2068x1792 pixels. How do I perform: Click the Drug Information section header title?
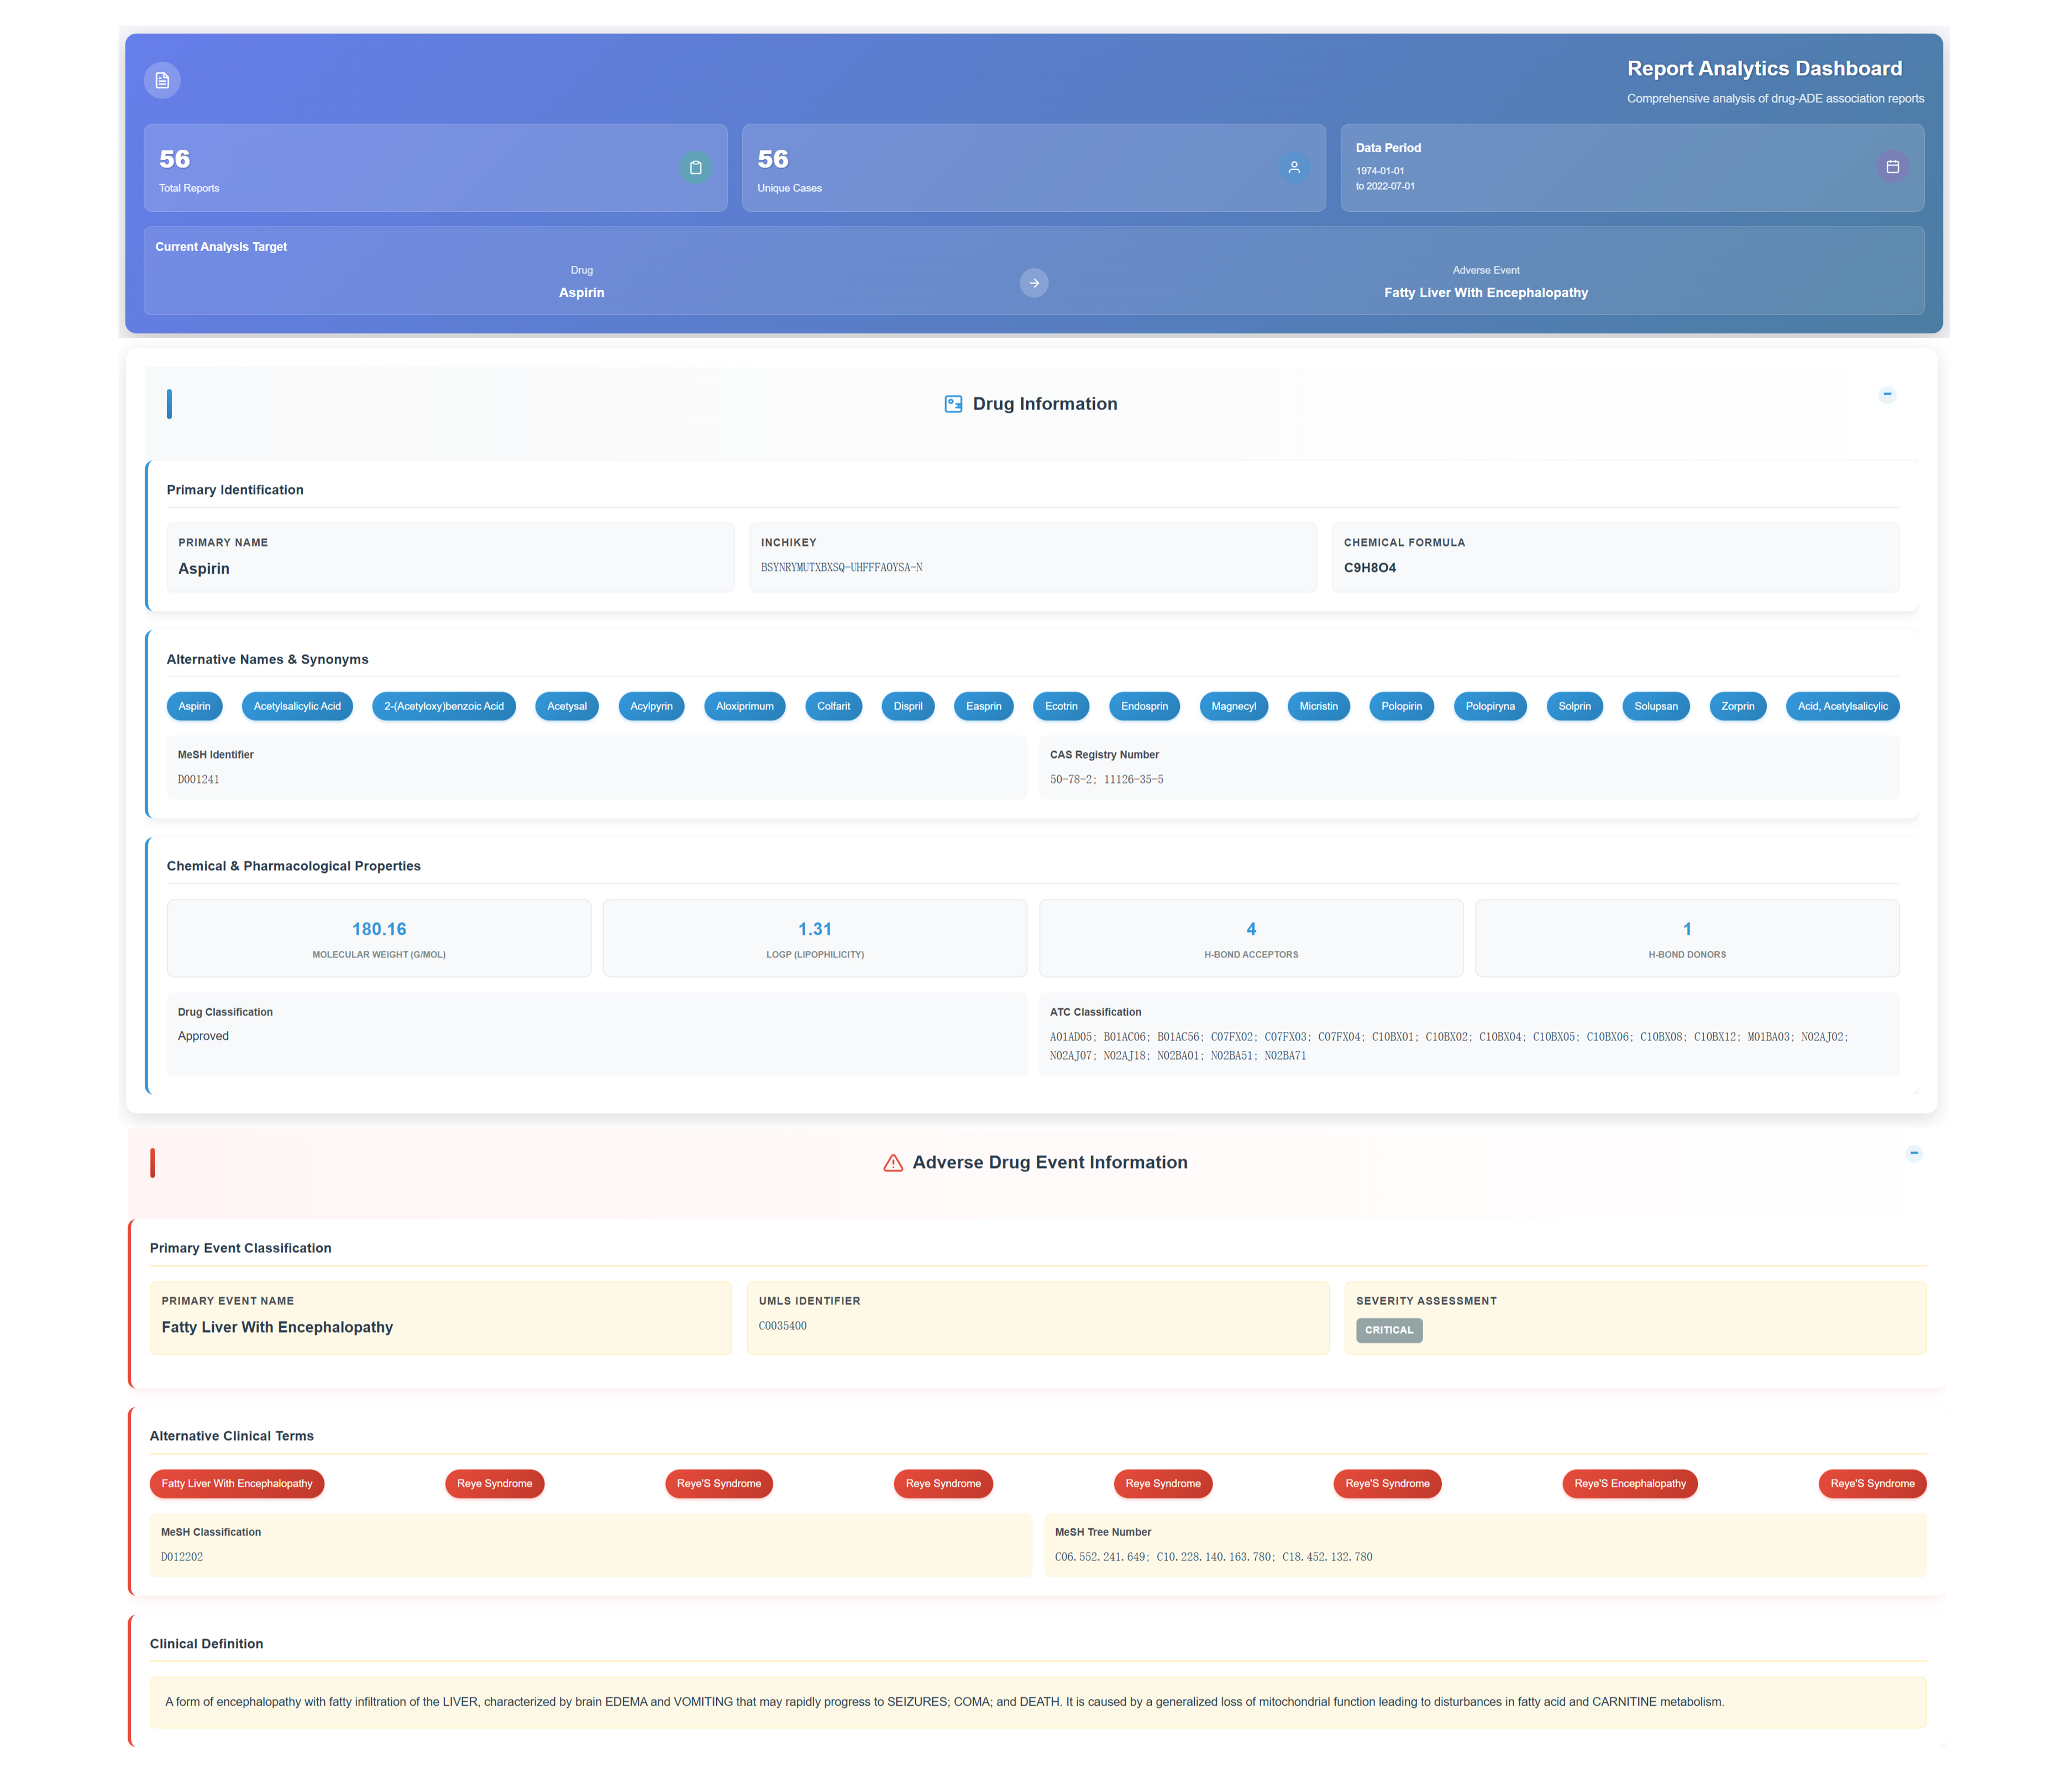pos(1044,404)
